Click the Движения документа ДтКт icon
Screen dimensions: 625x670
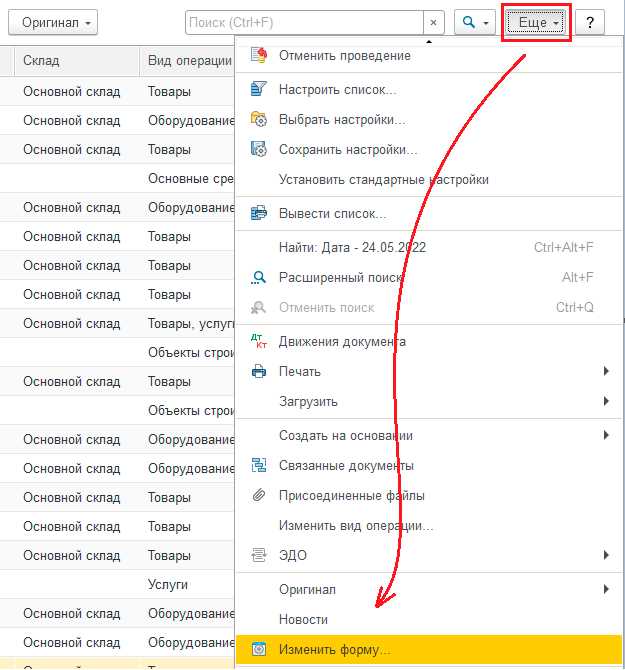[258, 341]
